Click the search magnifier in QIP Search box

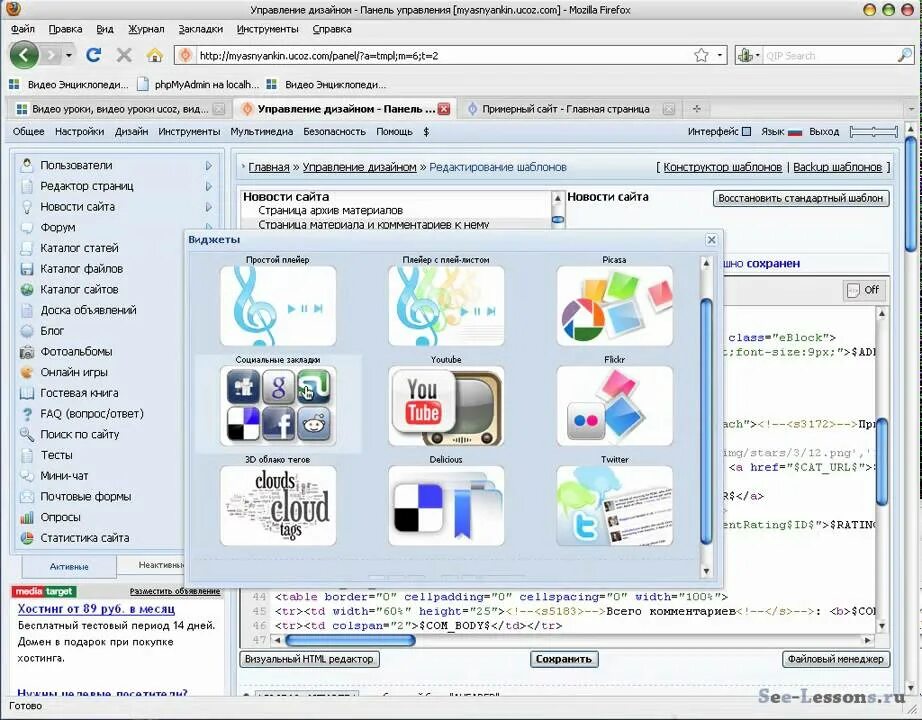904,55
